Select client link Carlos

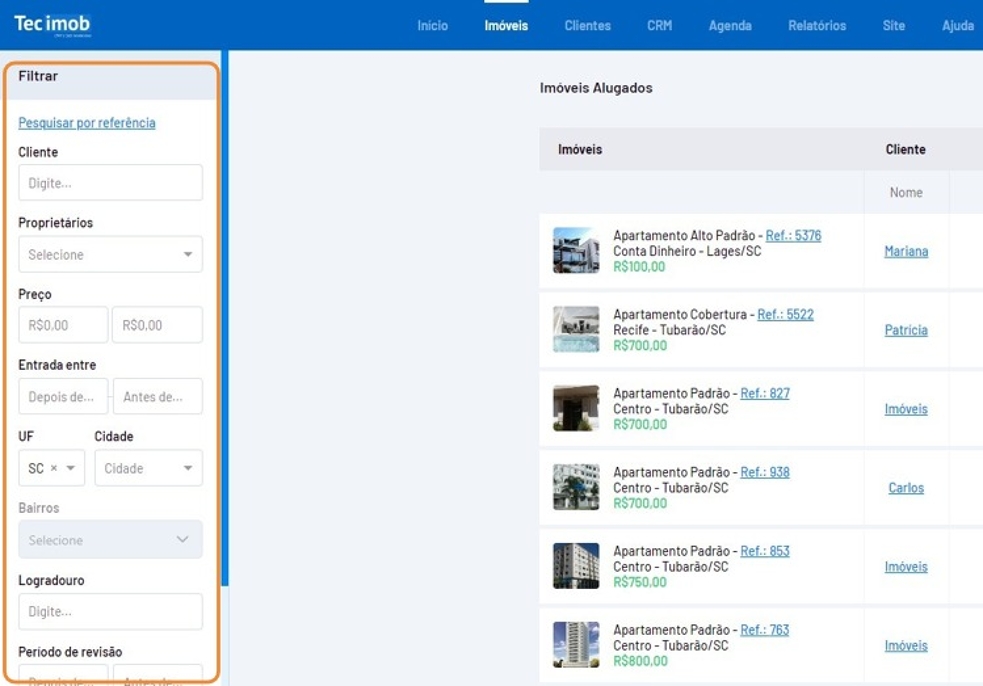pos(906,488)
